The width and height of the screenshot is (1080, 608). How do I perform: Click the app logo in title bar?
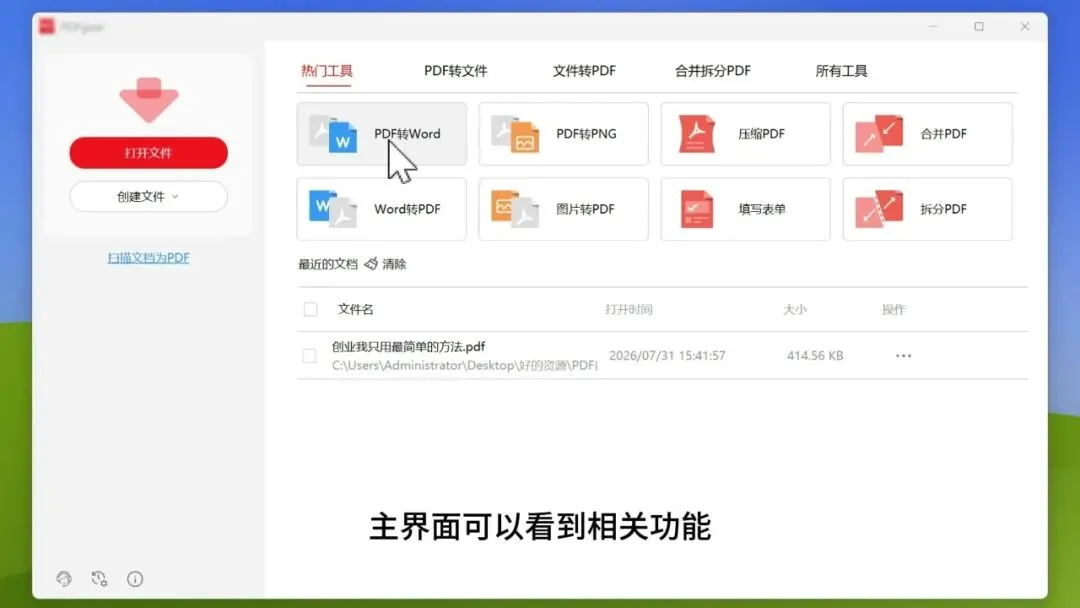[x=47, y=26]
